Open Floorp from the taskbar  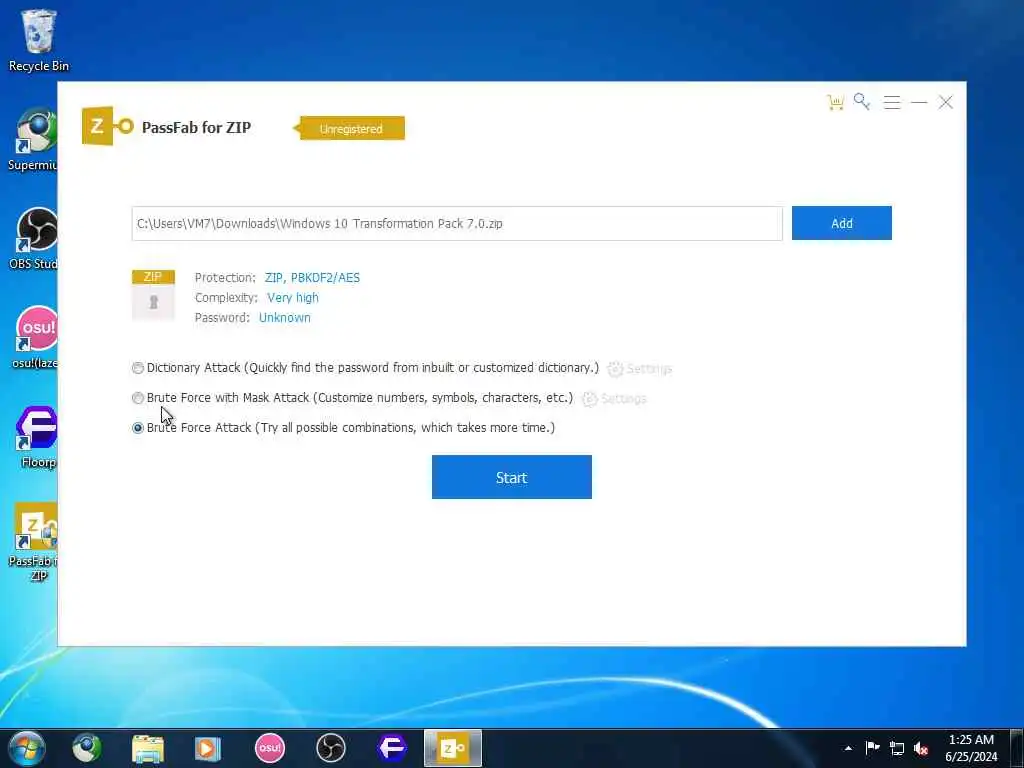pos(392,748)
